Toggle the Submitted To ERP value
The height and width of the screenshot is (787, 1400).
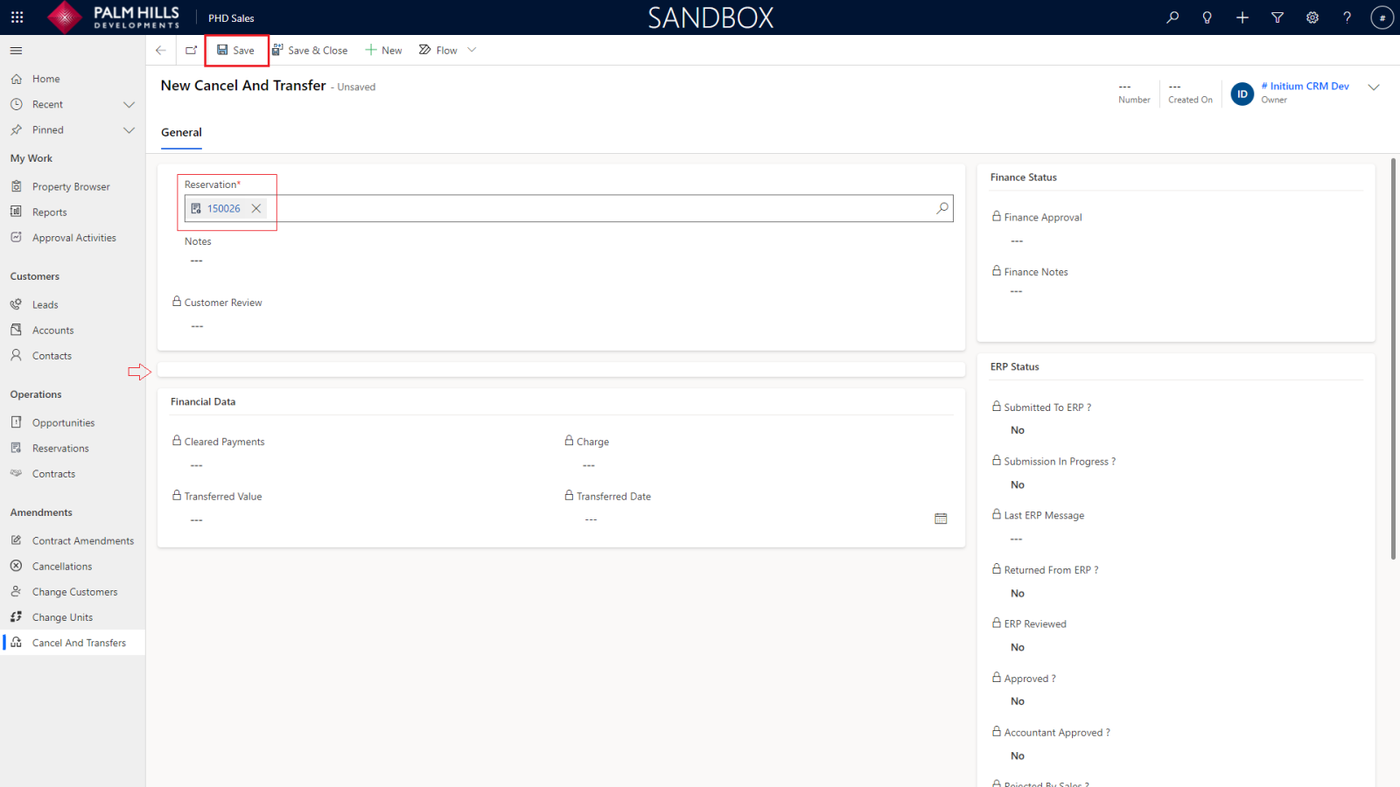pyautogui.click(x=1017, y=430)
